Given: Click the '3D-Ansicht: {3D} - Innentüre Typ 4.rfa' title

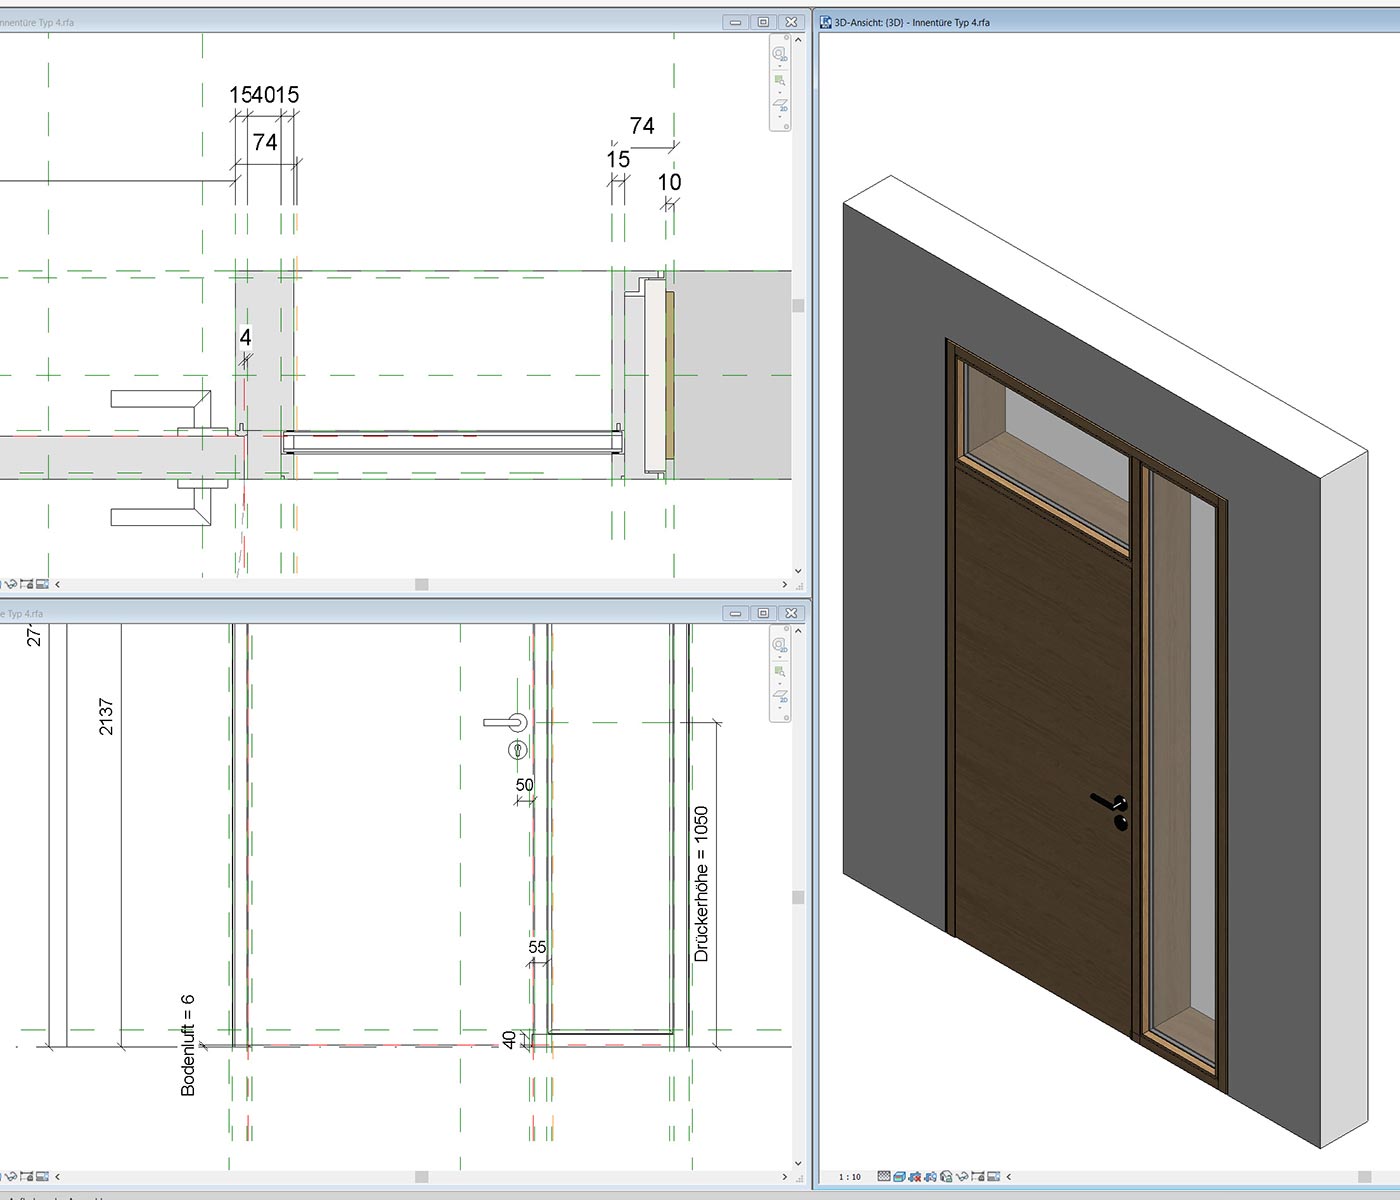Looking at the screenshot, I should tap(912, 22).
